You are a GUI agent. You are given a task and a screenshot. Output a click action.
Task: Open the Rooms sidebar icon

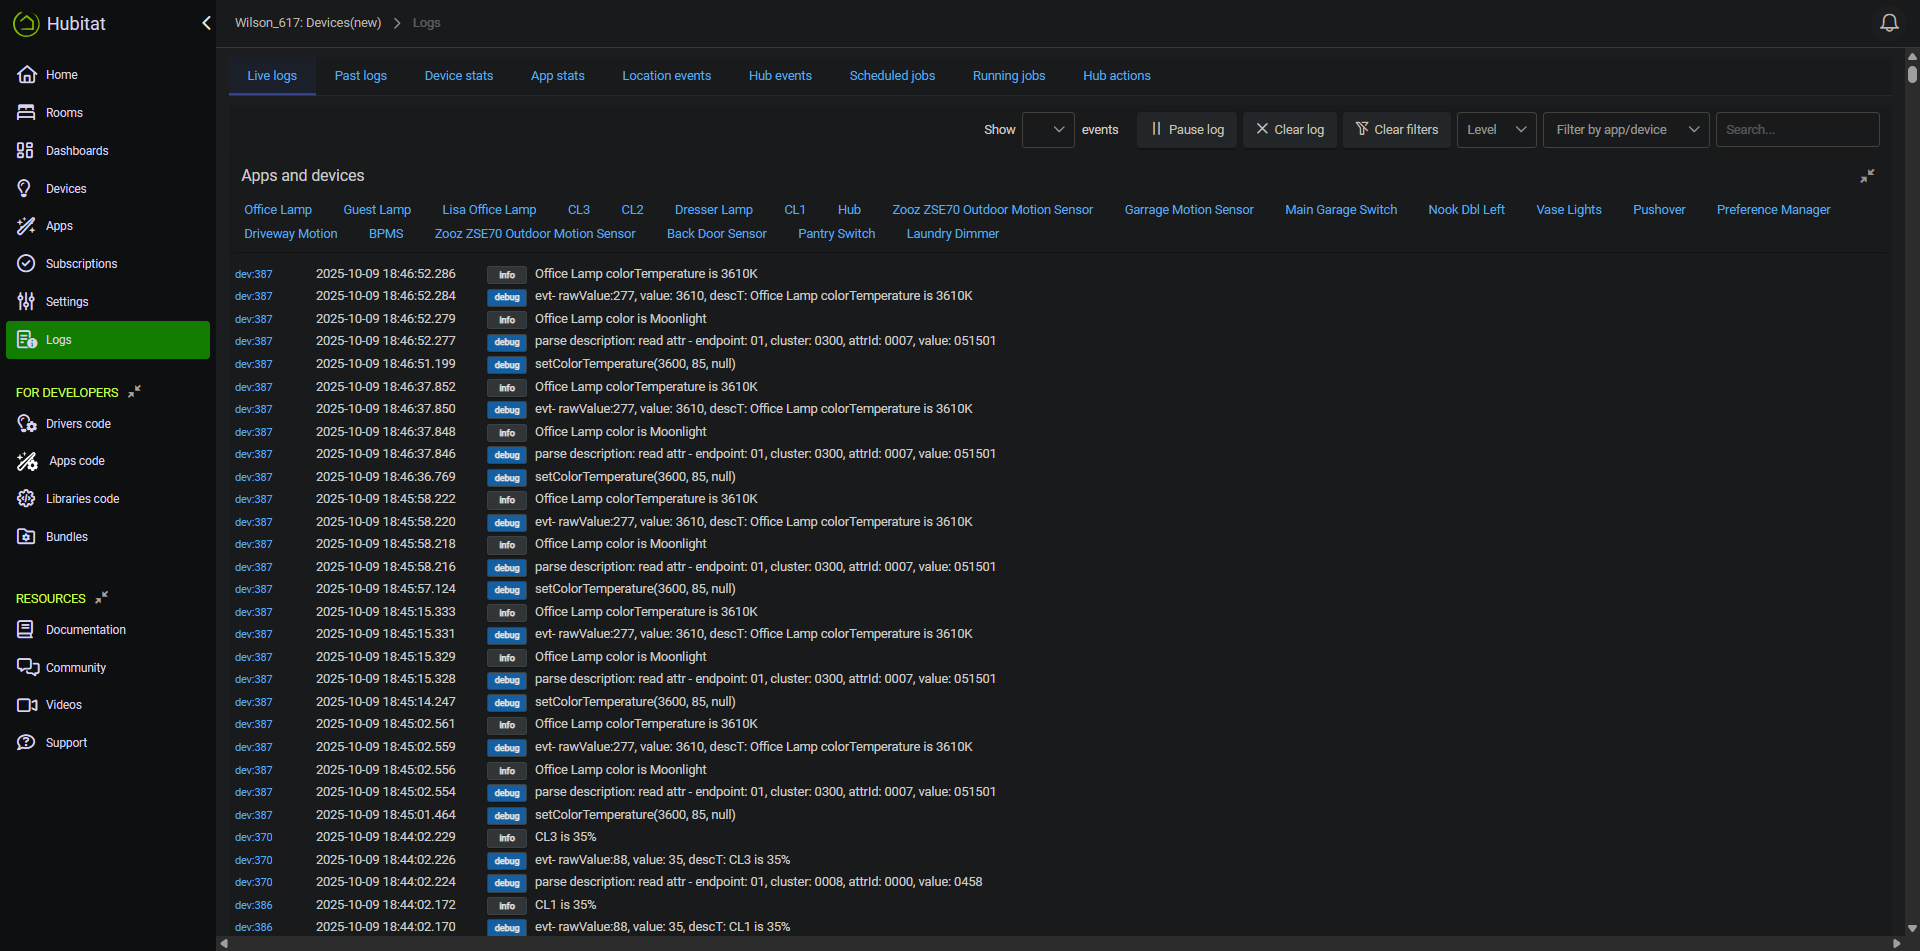(x=26, y=113)
